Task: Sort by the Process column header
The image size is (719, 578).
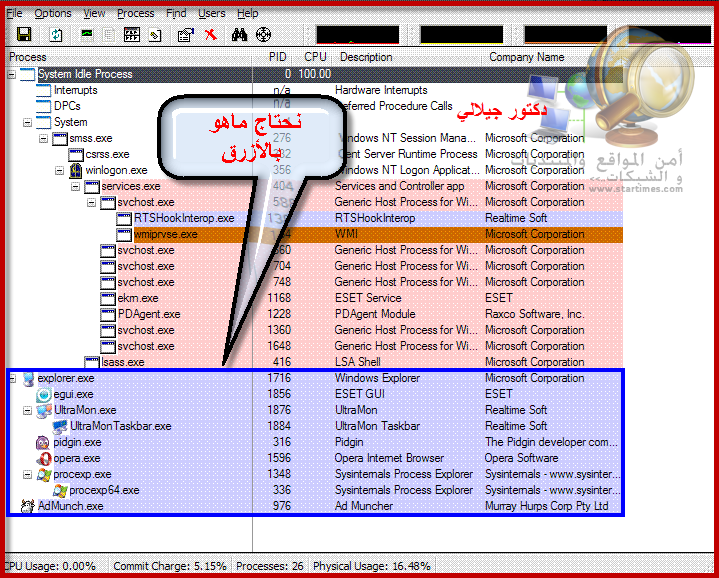Action: pos(128,57)
